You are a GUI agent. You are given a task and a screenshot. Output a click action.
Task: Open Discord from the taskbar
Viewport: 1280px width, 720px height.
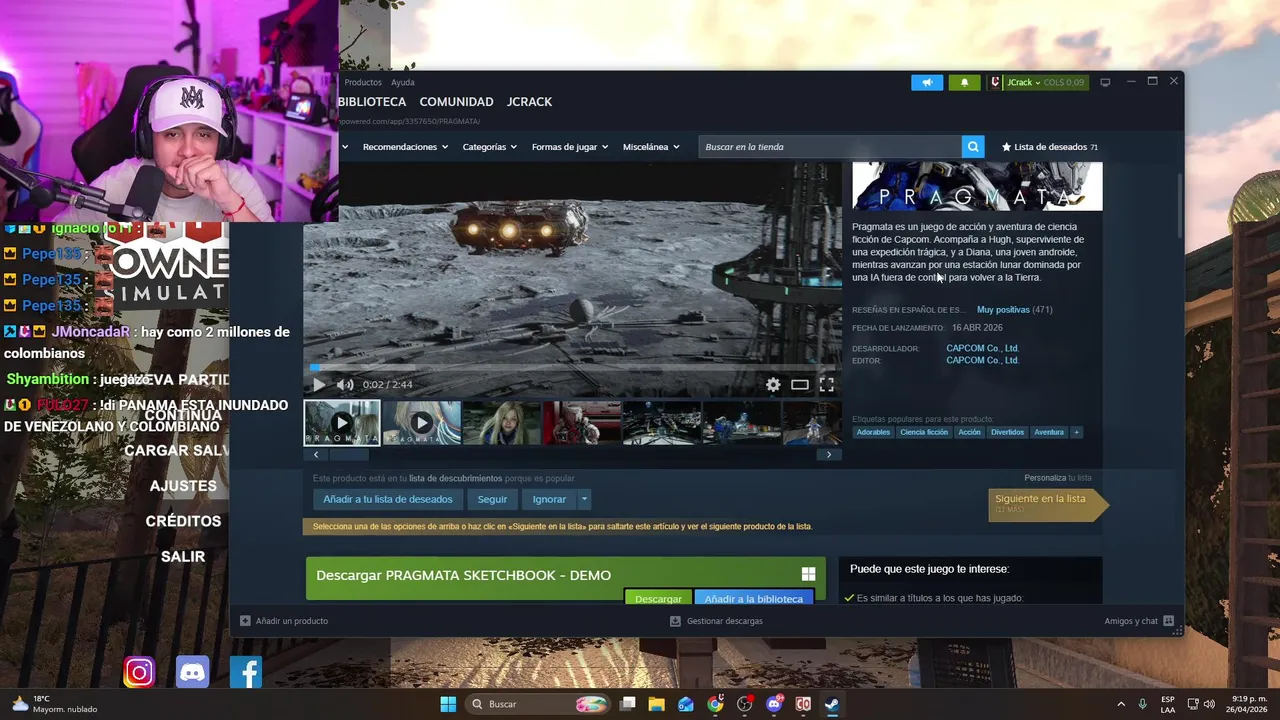click(x=774, y=704)
